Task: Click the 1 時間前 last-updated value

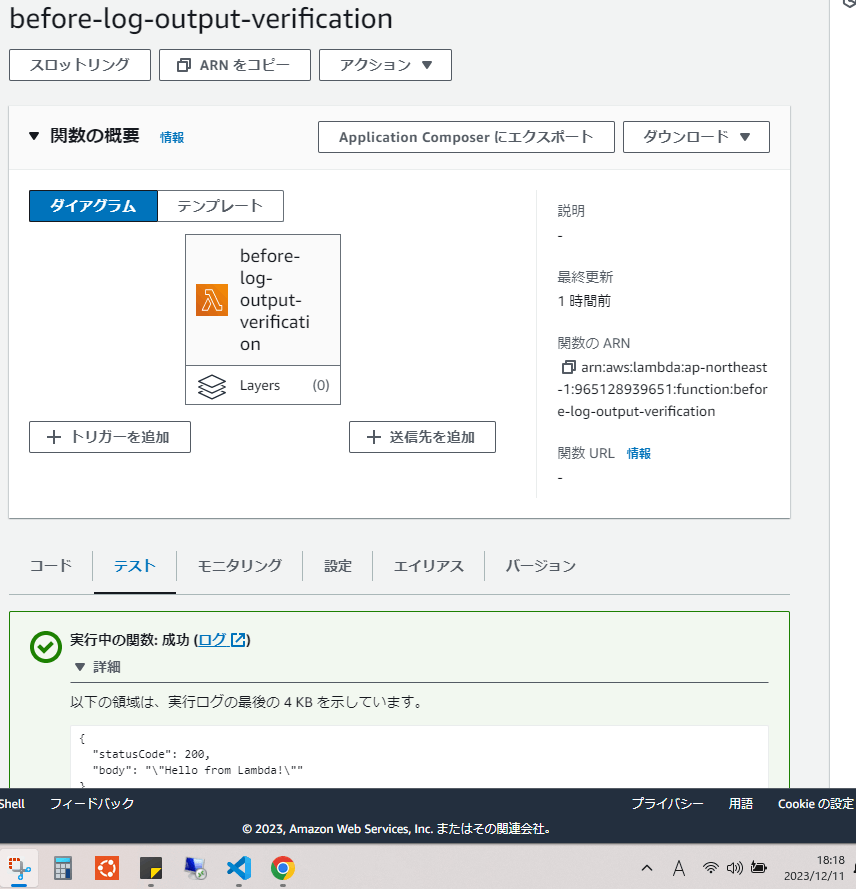Action: coord(584,301)
